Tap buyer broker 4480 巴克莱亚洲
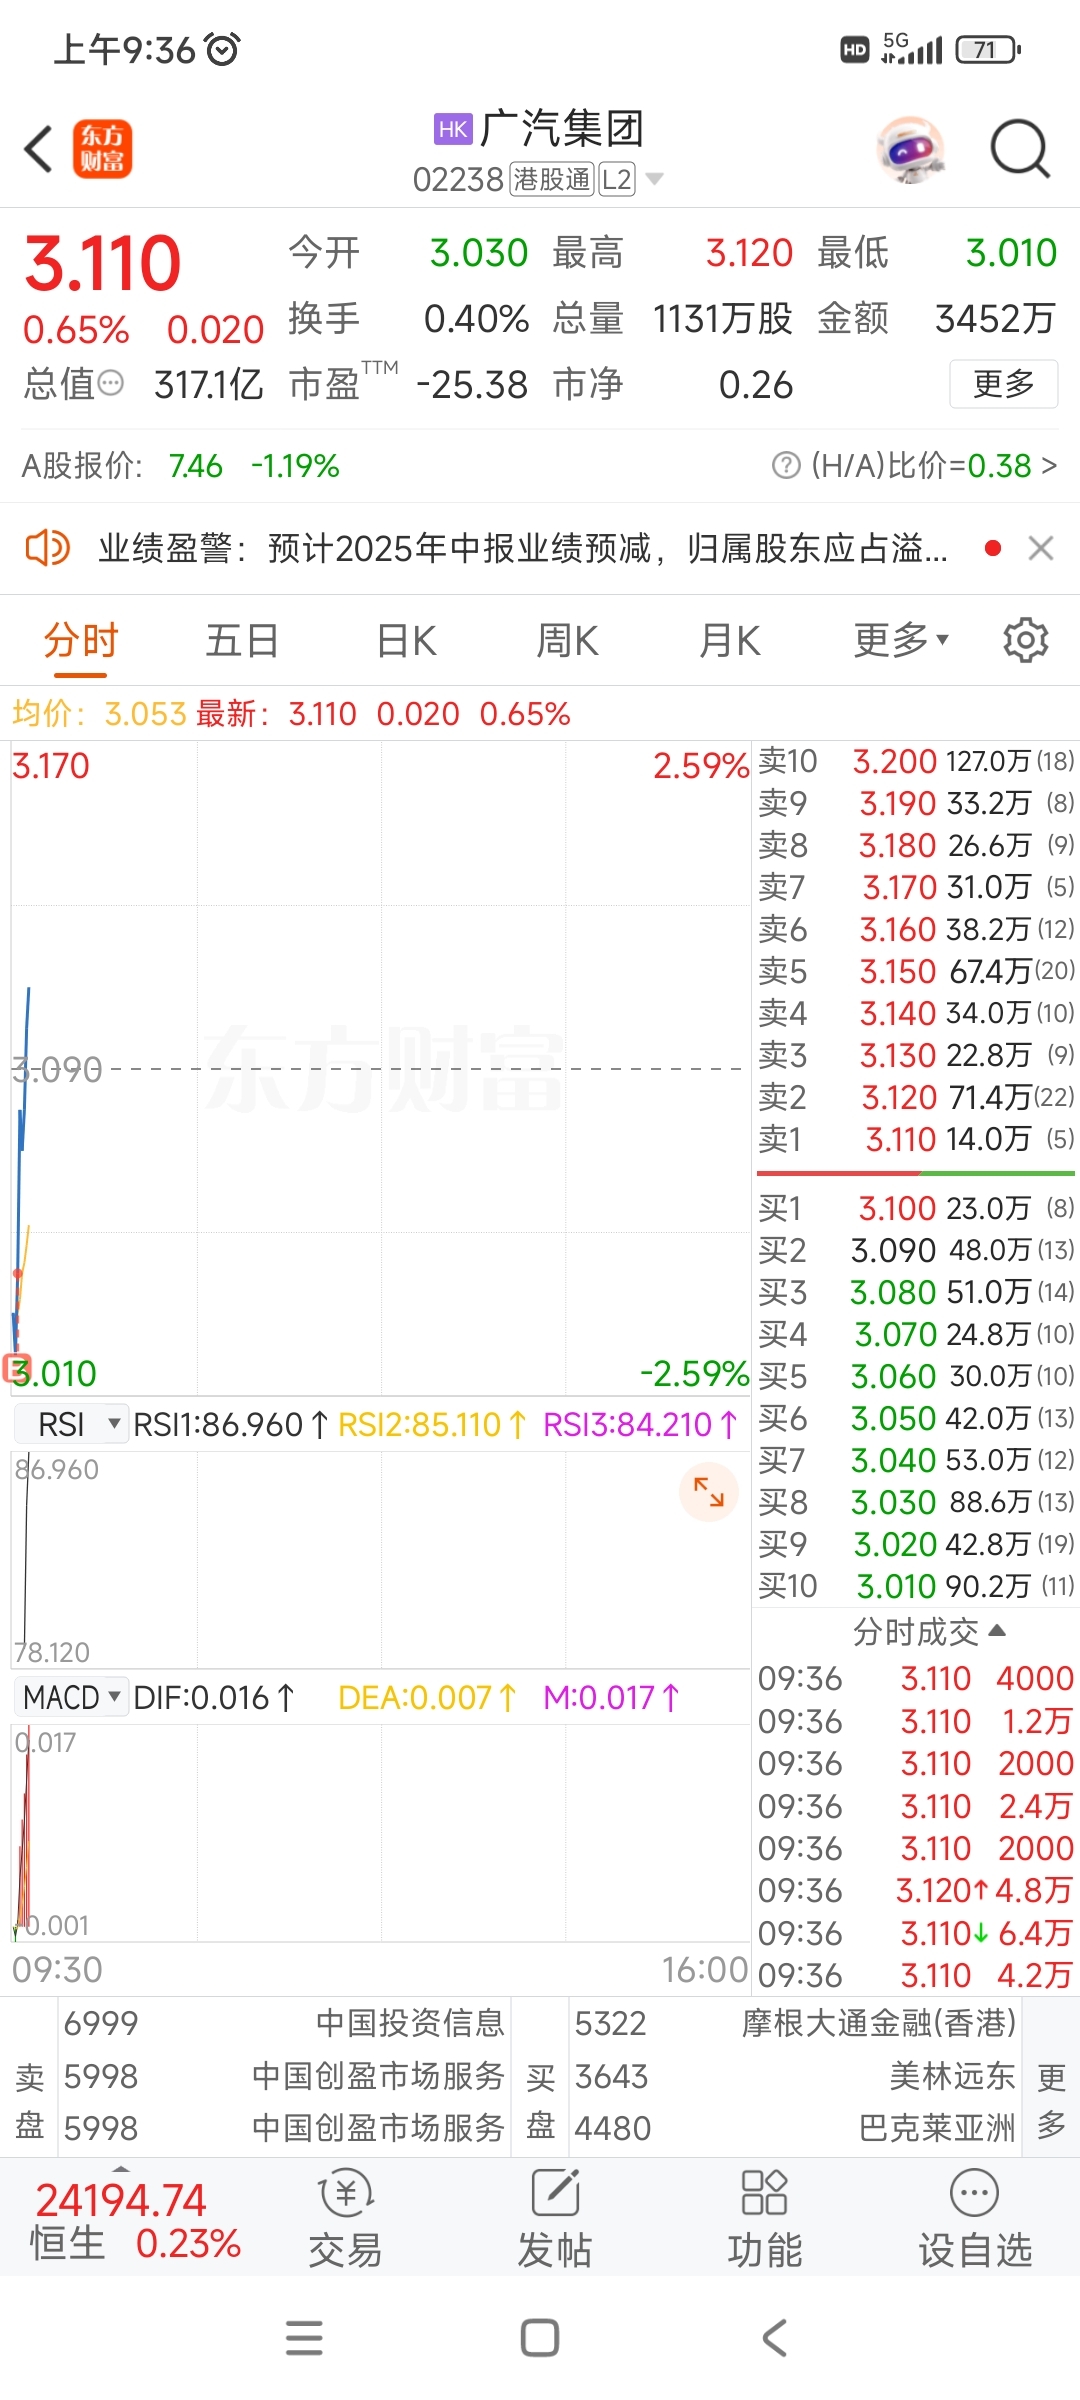The image size is (1080, 2400). (x=796, y=2127)
